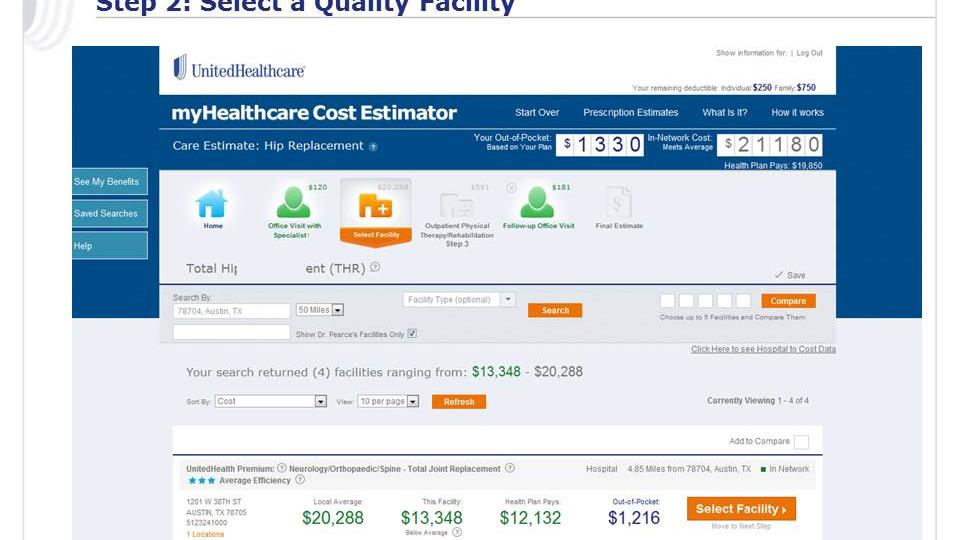960x540 pixels.
Task: Click the $12,132 Health Plan Pays value
Action: pyautogui.click(x=530, y=518)
